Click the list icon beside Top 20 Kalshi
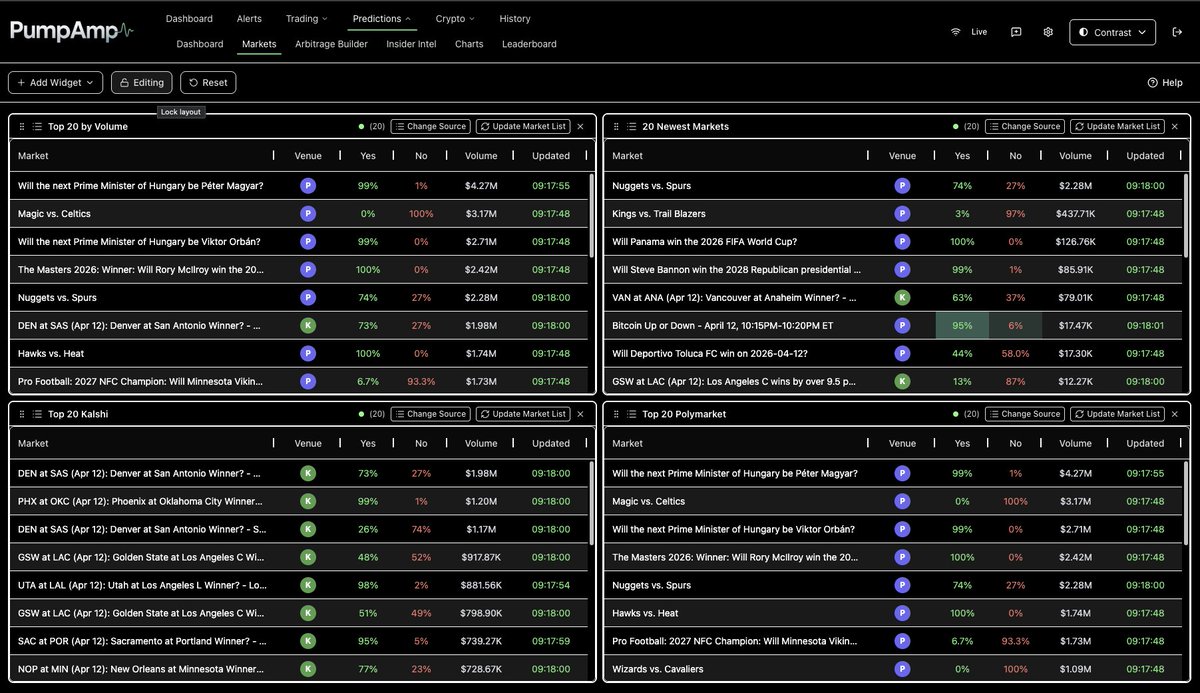1200x693 pixels. coord(37,414)
